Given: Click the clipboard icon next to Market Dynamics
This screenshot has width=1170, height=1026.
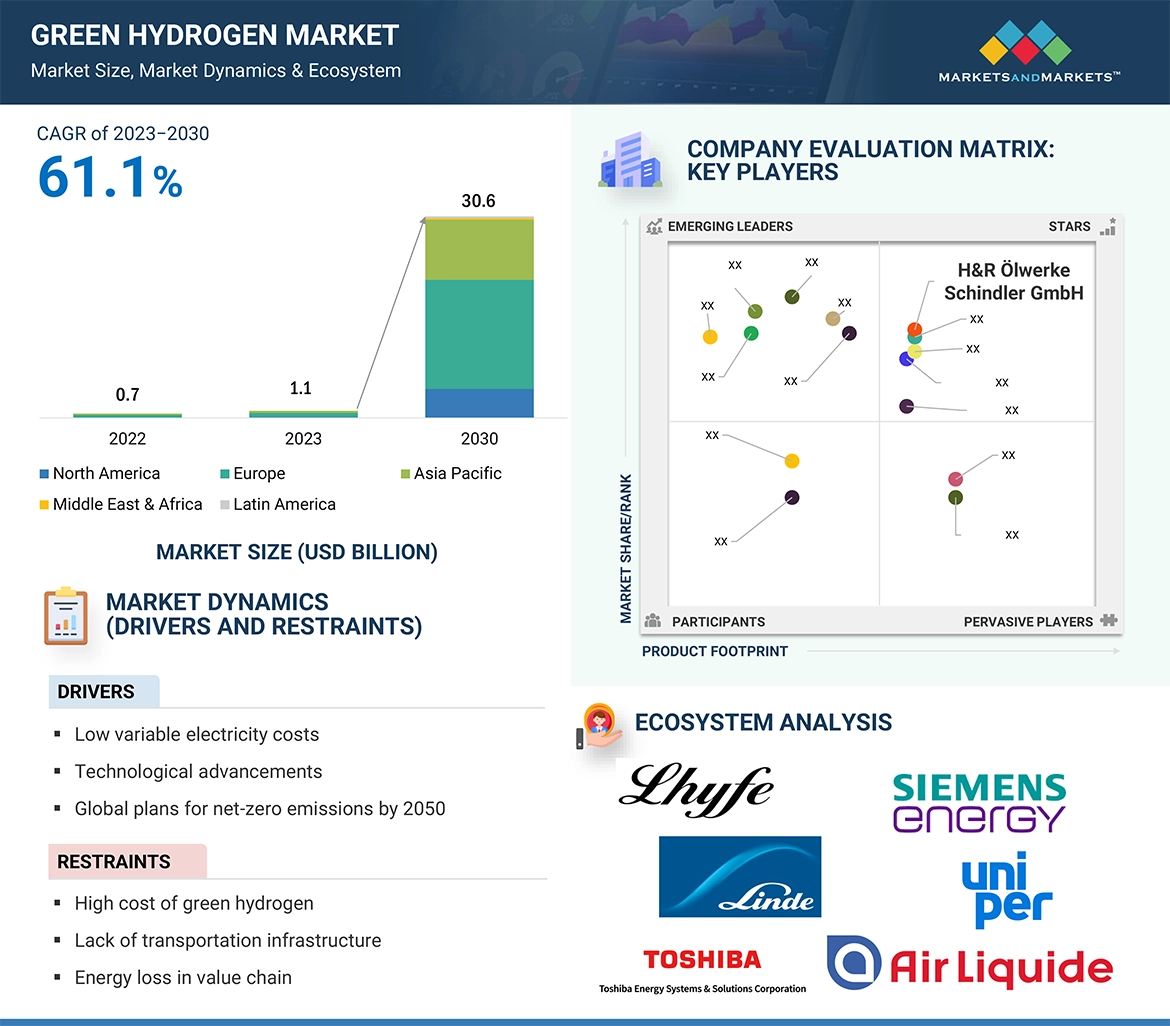Looking at the screenshot, I should click(x=66, y=616).
